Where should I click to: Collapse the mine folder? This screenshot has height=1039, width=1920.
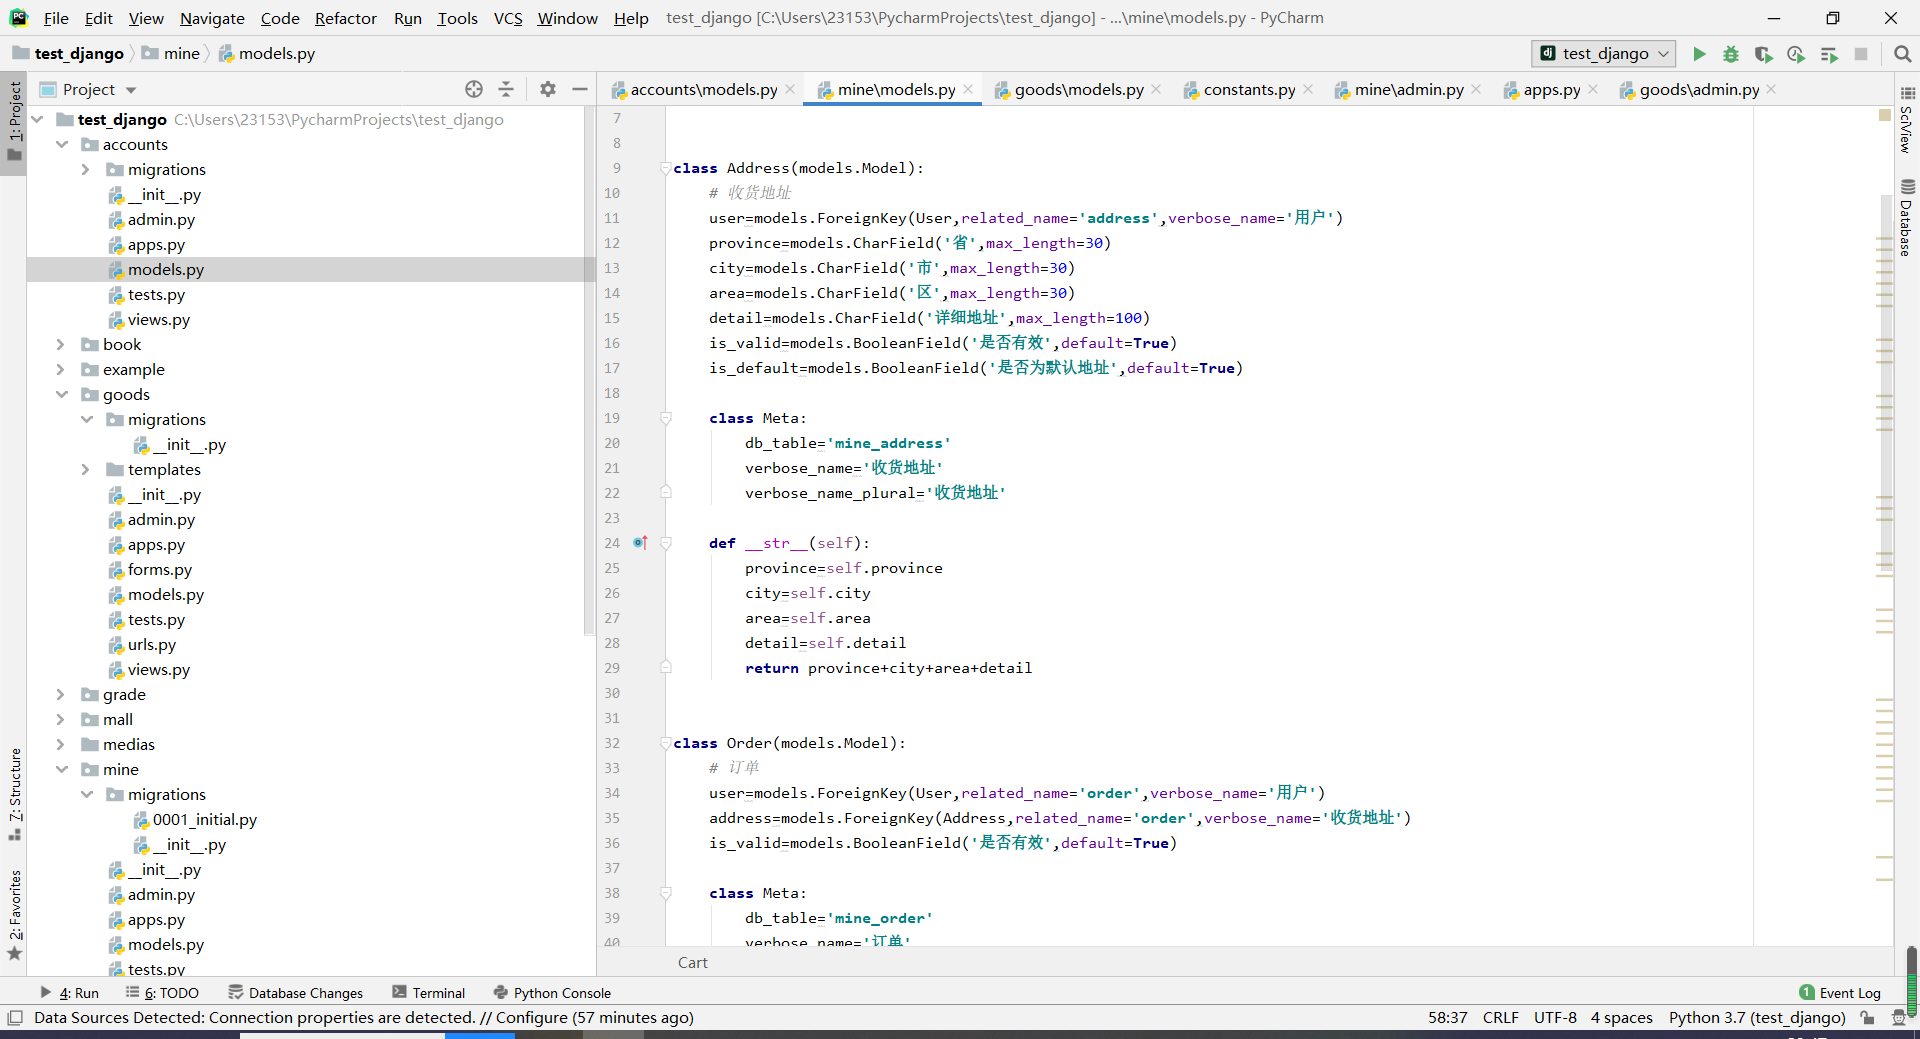[62, 769]
